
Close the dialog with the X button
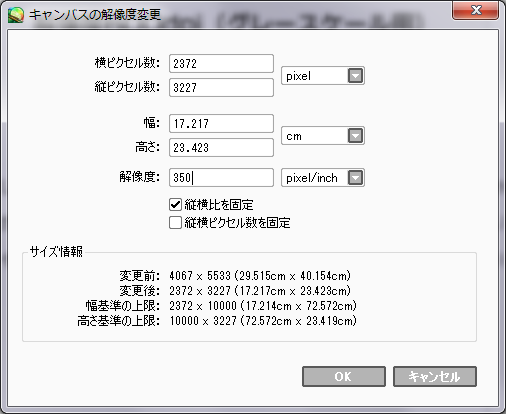(x=475, y=10)
